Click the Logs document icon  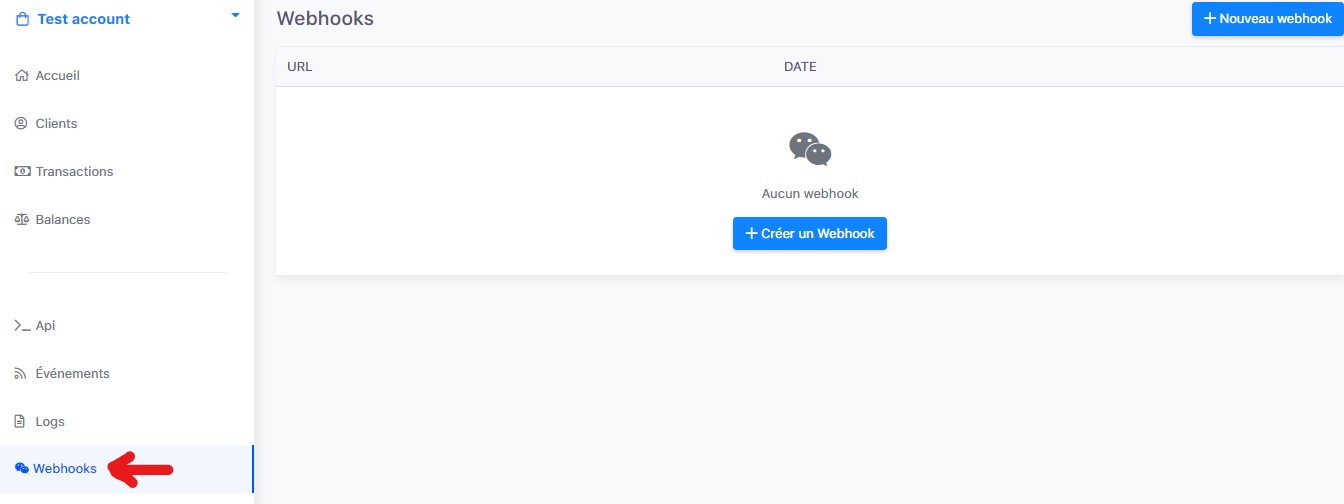click(x=22, y=422)
